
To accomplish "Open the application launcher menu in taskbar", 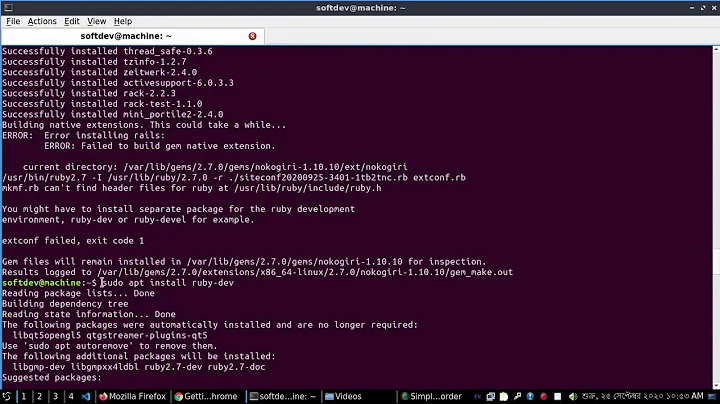I will click(x=6, y=396).
